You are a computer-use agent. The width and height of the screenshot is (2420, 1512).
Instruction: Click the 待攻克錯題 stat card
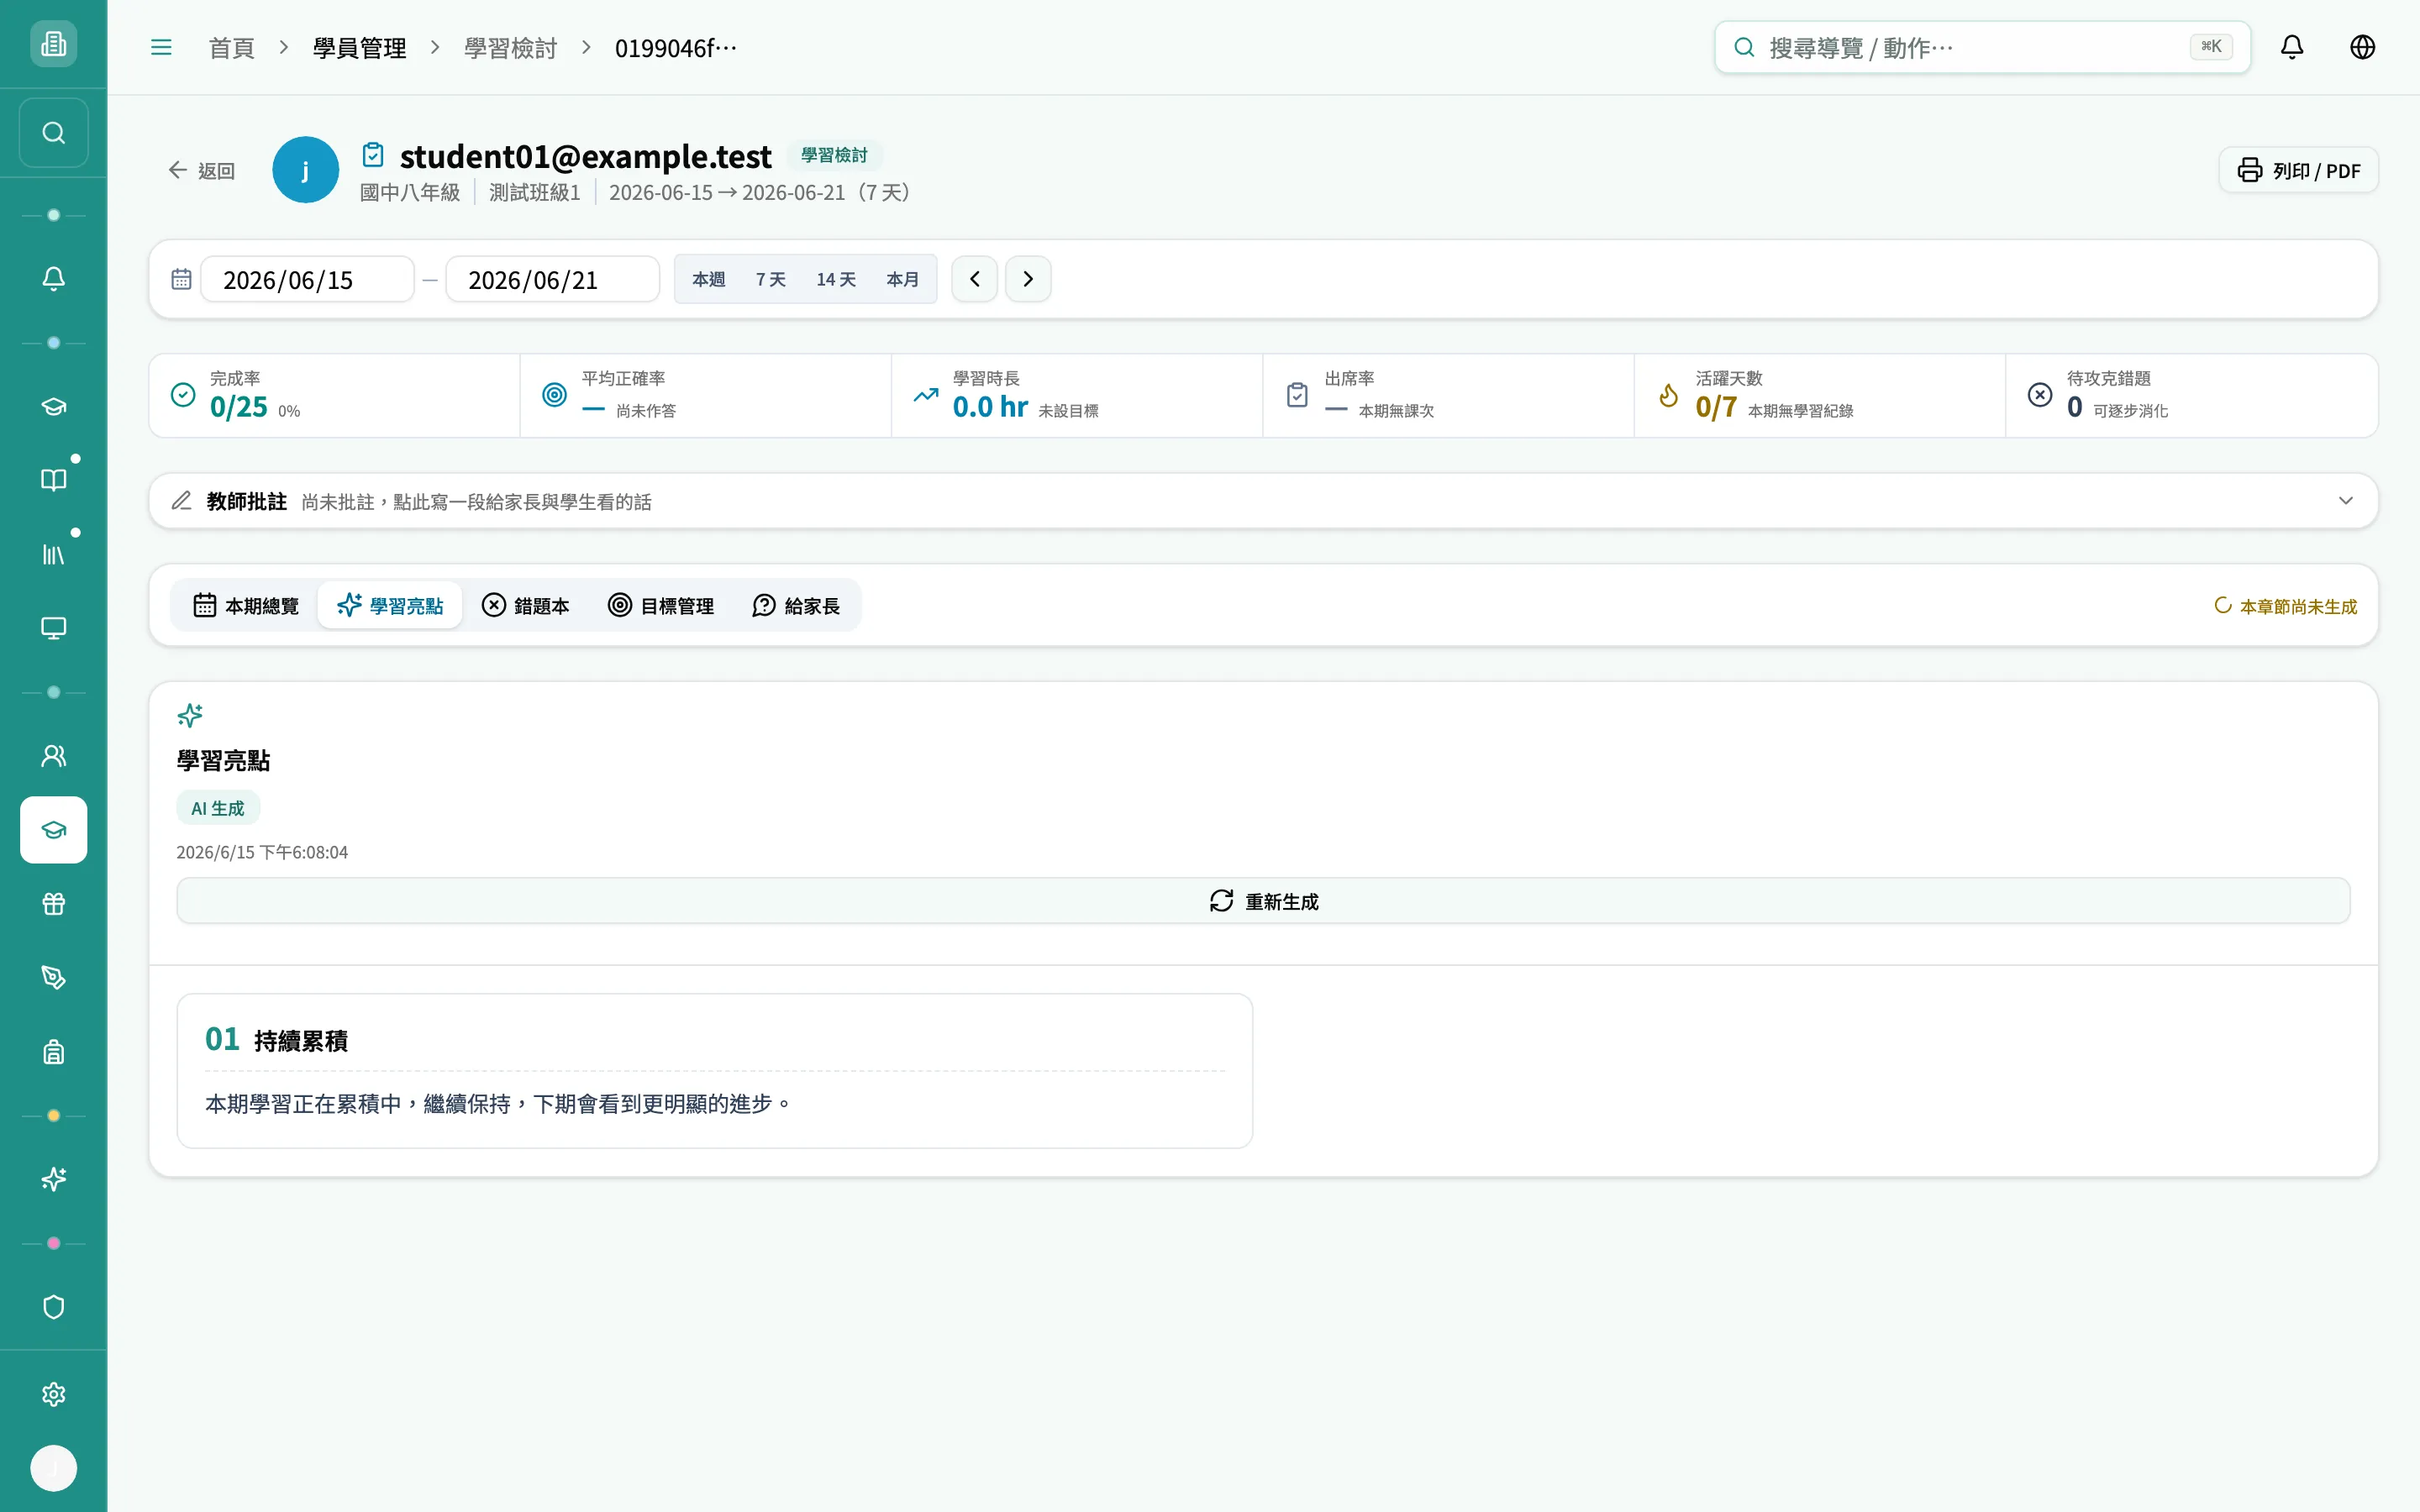click(2192, 395)
